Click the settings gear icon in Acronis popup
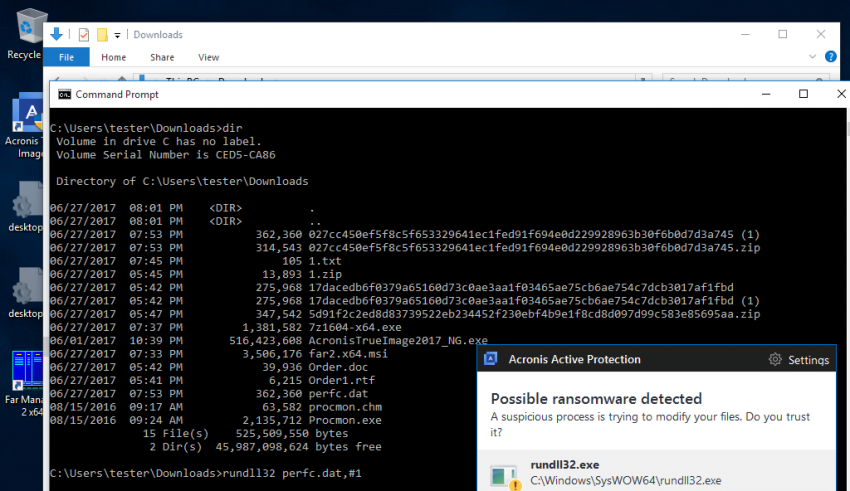 pyautogui.click(x=775, y=359)
